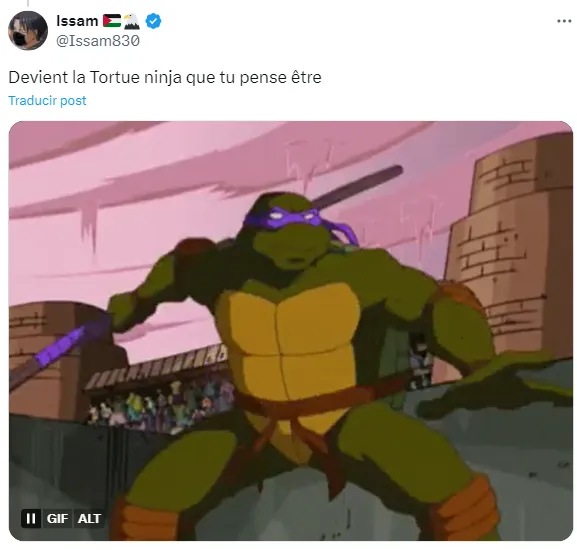Open the three-dot more options menu
This screenshot has width=577, height=550.
click(x=564, y=21)
